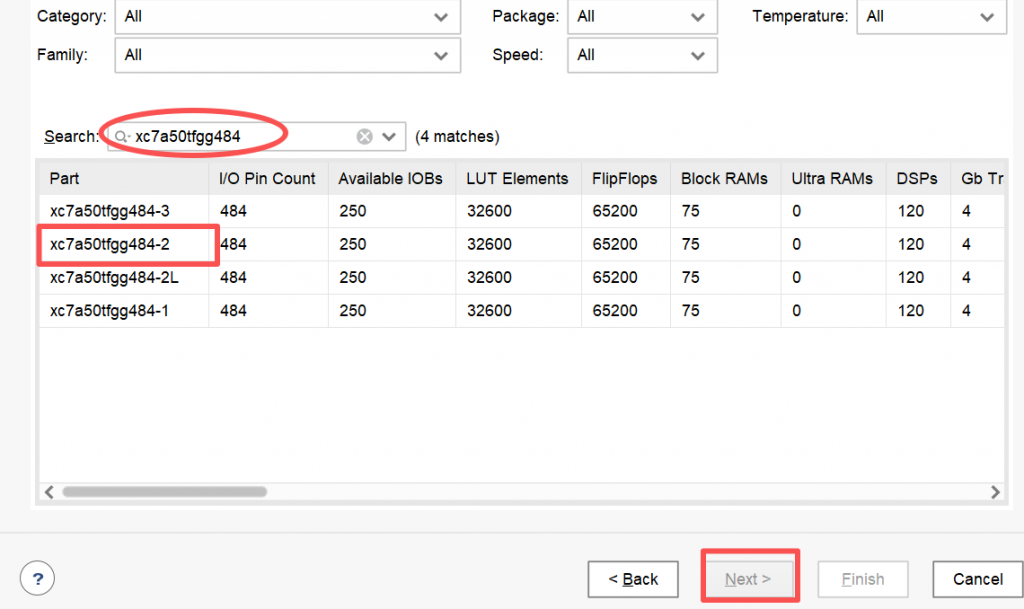This screenshot has height=609, width=1024.
Task: Open the Category dropdown
Action: [287, 17]
